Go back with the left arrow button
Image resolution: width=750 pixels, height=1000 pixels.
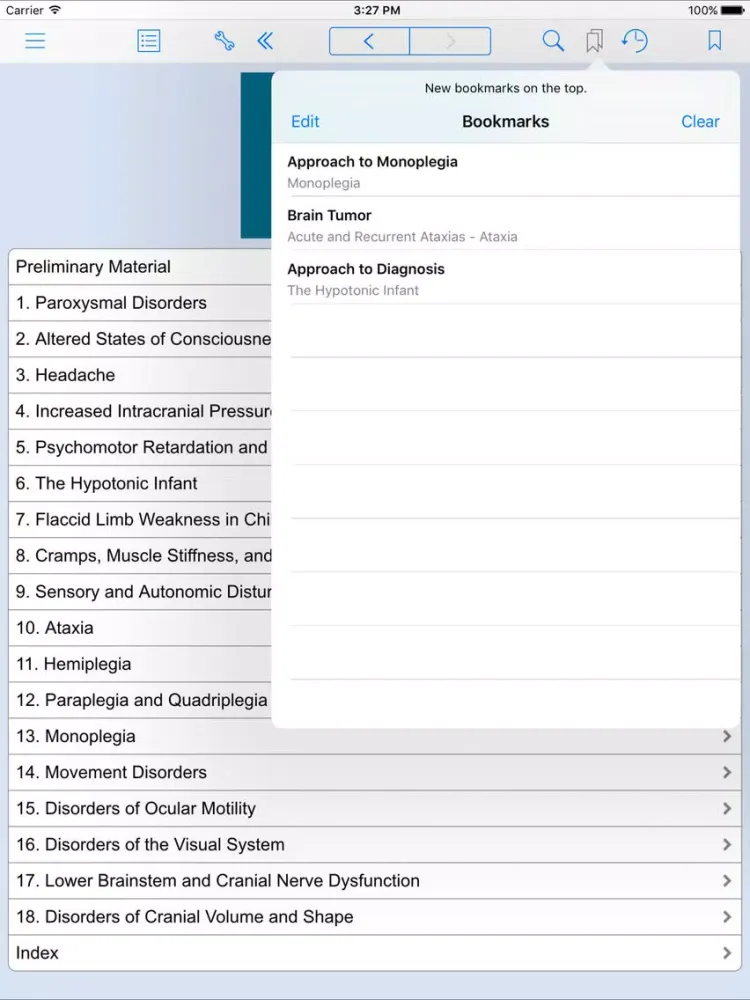point(369,41)
